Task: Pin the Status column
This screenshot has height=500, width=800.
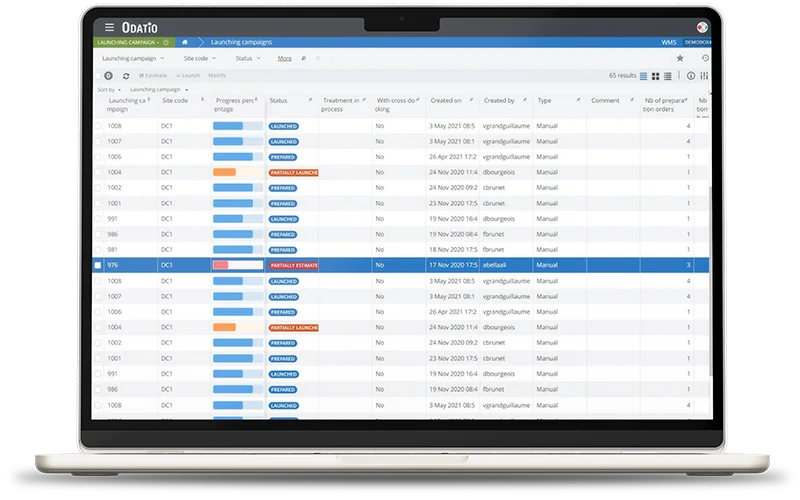Action: point(310,100)
